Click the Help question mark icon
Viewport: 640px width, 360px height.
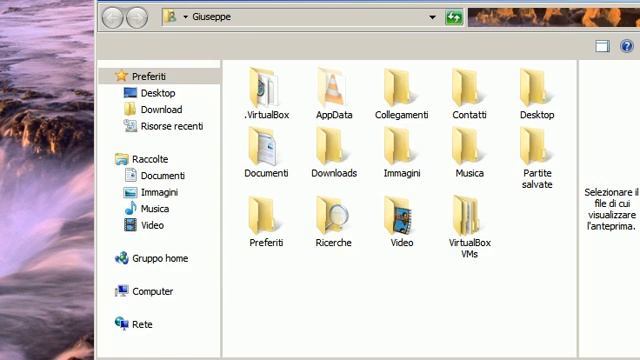pos(627,46)
